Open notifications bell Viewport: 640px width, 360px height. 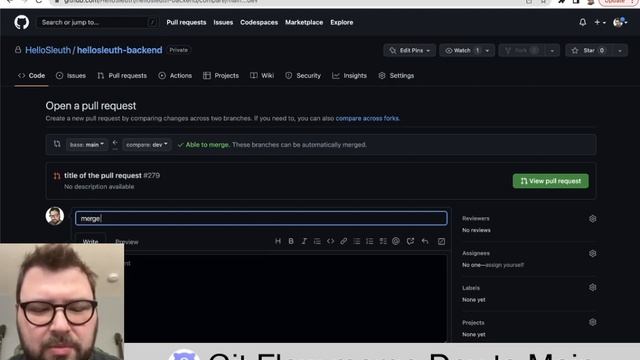pos(582,22)
